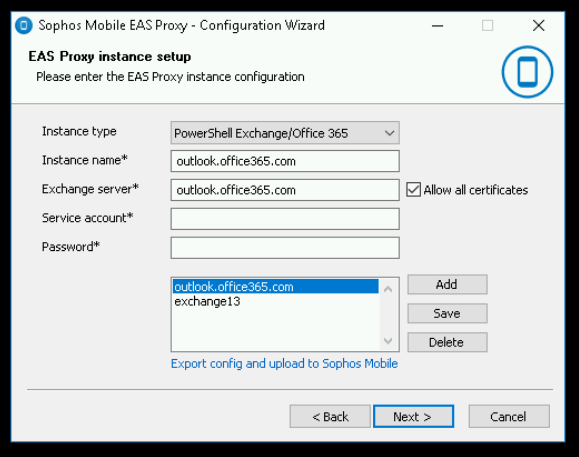Image resolution: width=579 pixels, height=457 pixels.
Task: Click the Save button
Action: click(x=447, y=313)
